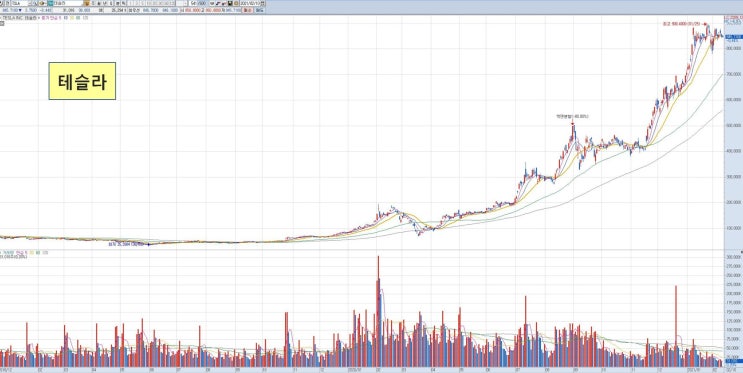Click the 종가 단순 5 moving average legend
The height and width of the screenshot is (373, 743).
51,18
